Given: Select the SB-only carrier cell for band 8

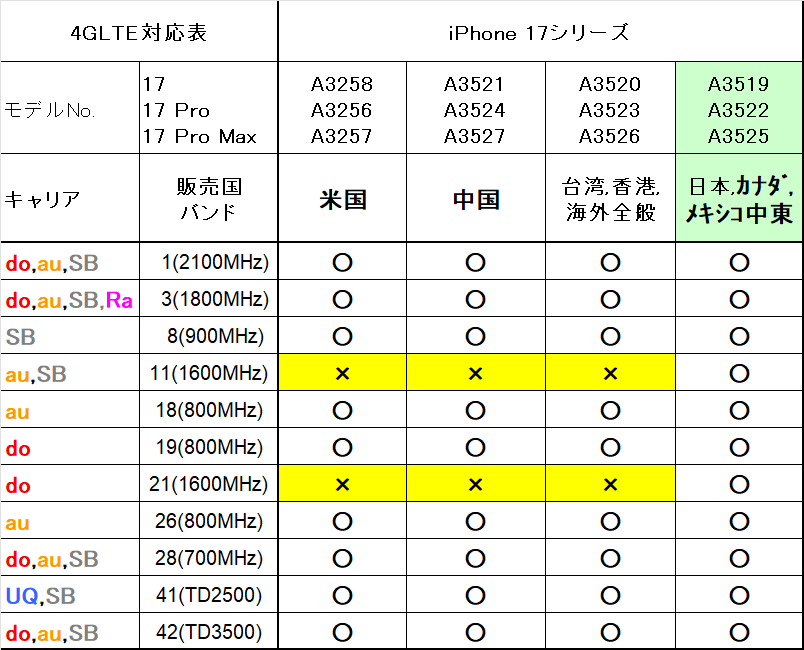Looking at the screenshot, I should (x=70, y=335).
